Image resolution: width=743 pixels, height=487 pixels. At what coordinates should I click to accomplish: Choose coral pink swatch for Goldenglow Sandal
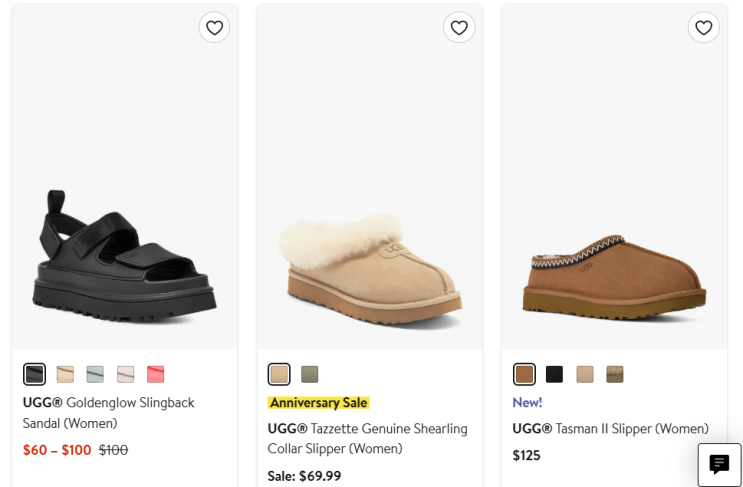click(155, 374)
